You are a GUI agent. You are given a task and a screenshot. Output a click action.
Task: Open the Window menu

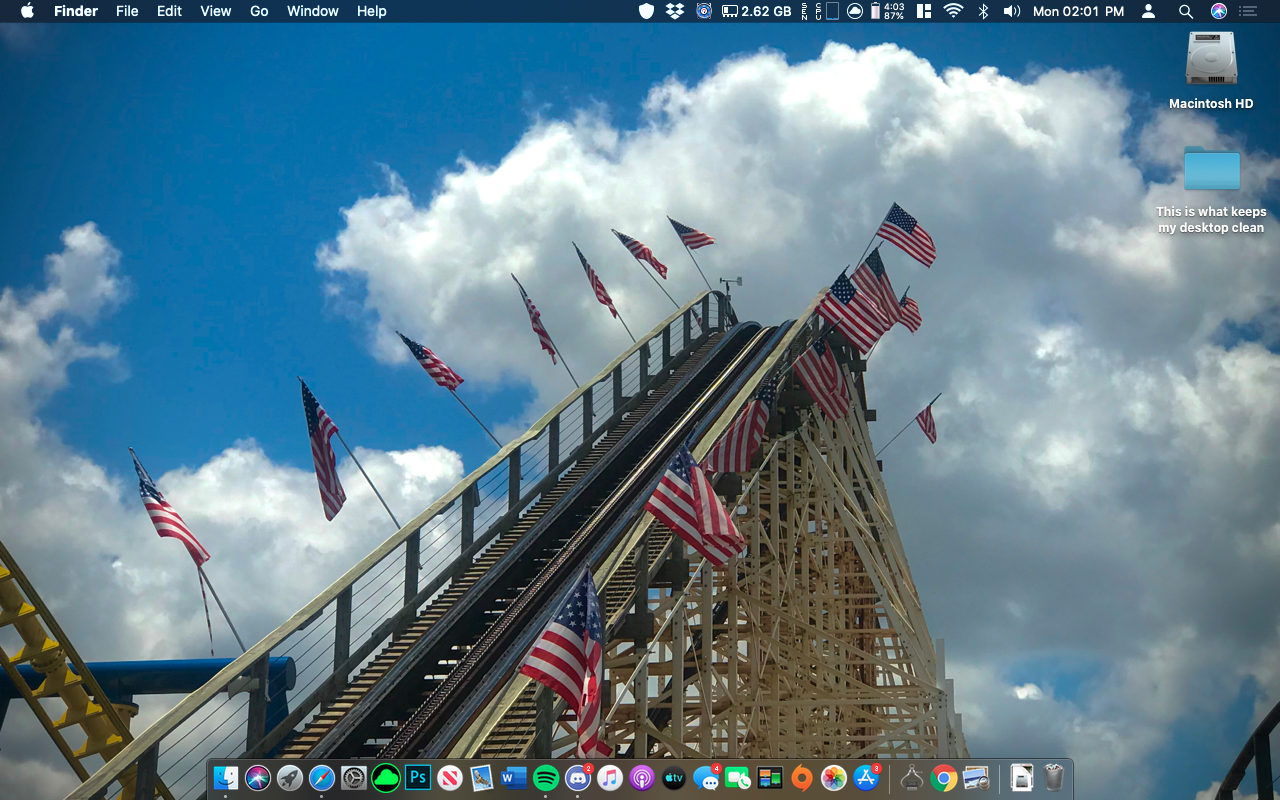point(312,11)
